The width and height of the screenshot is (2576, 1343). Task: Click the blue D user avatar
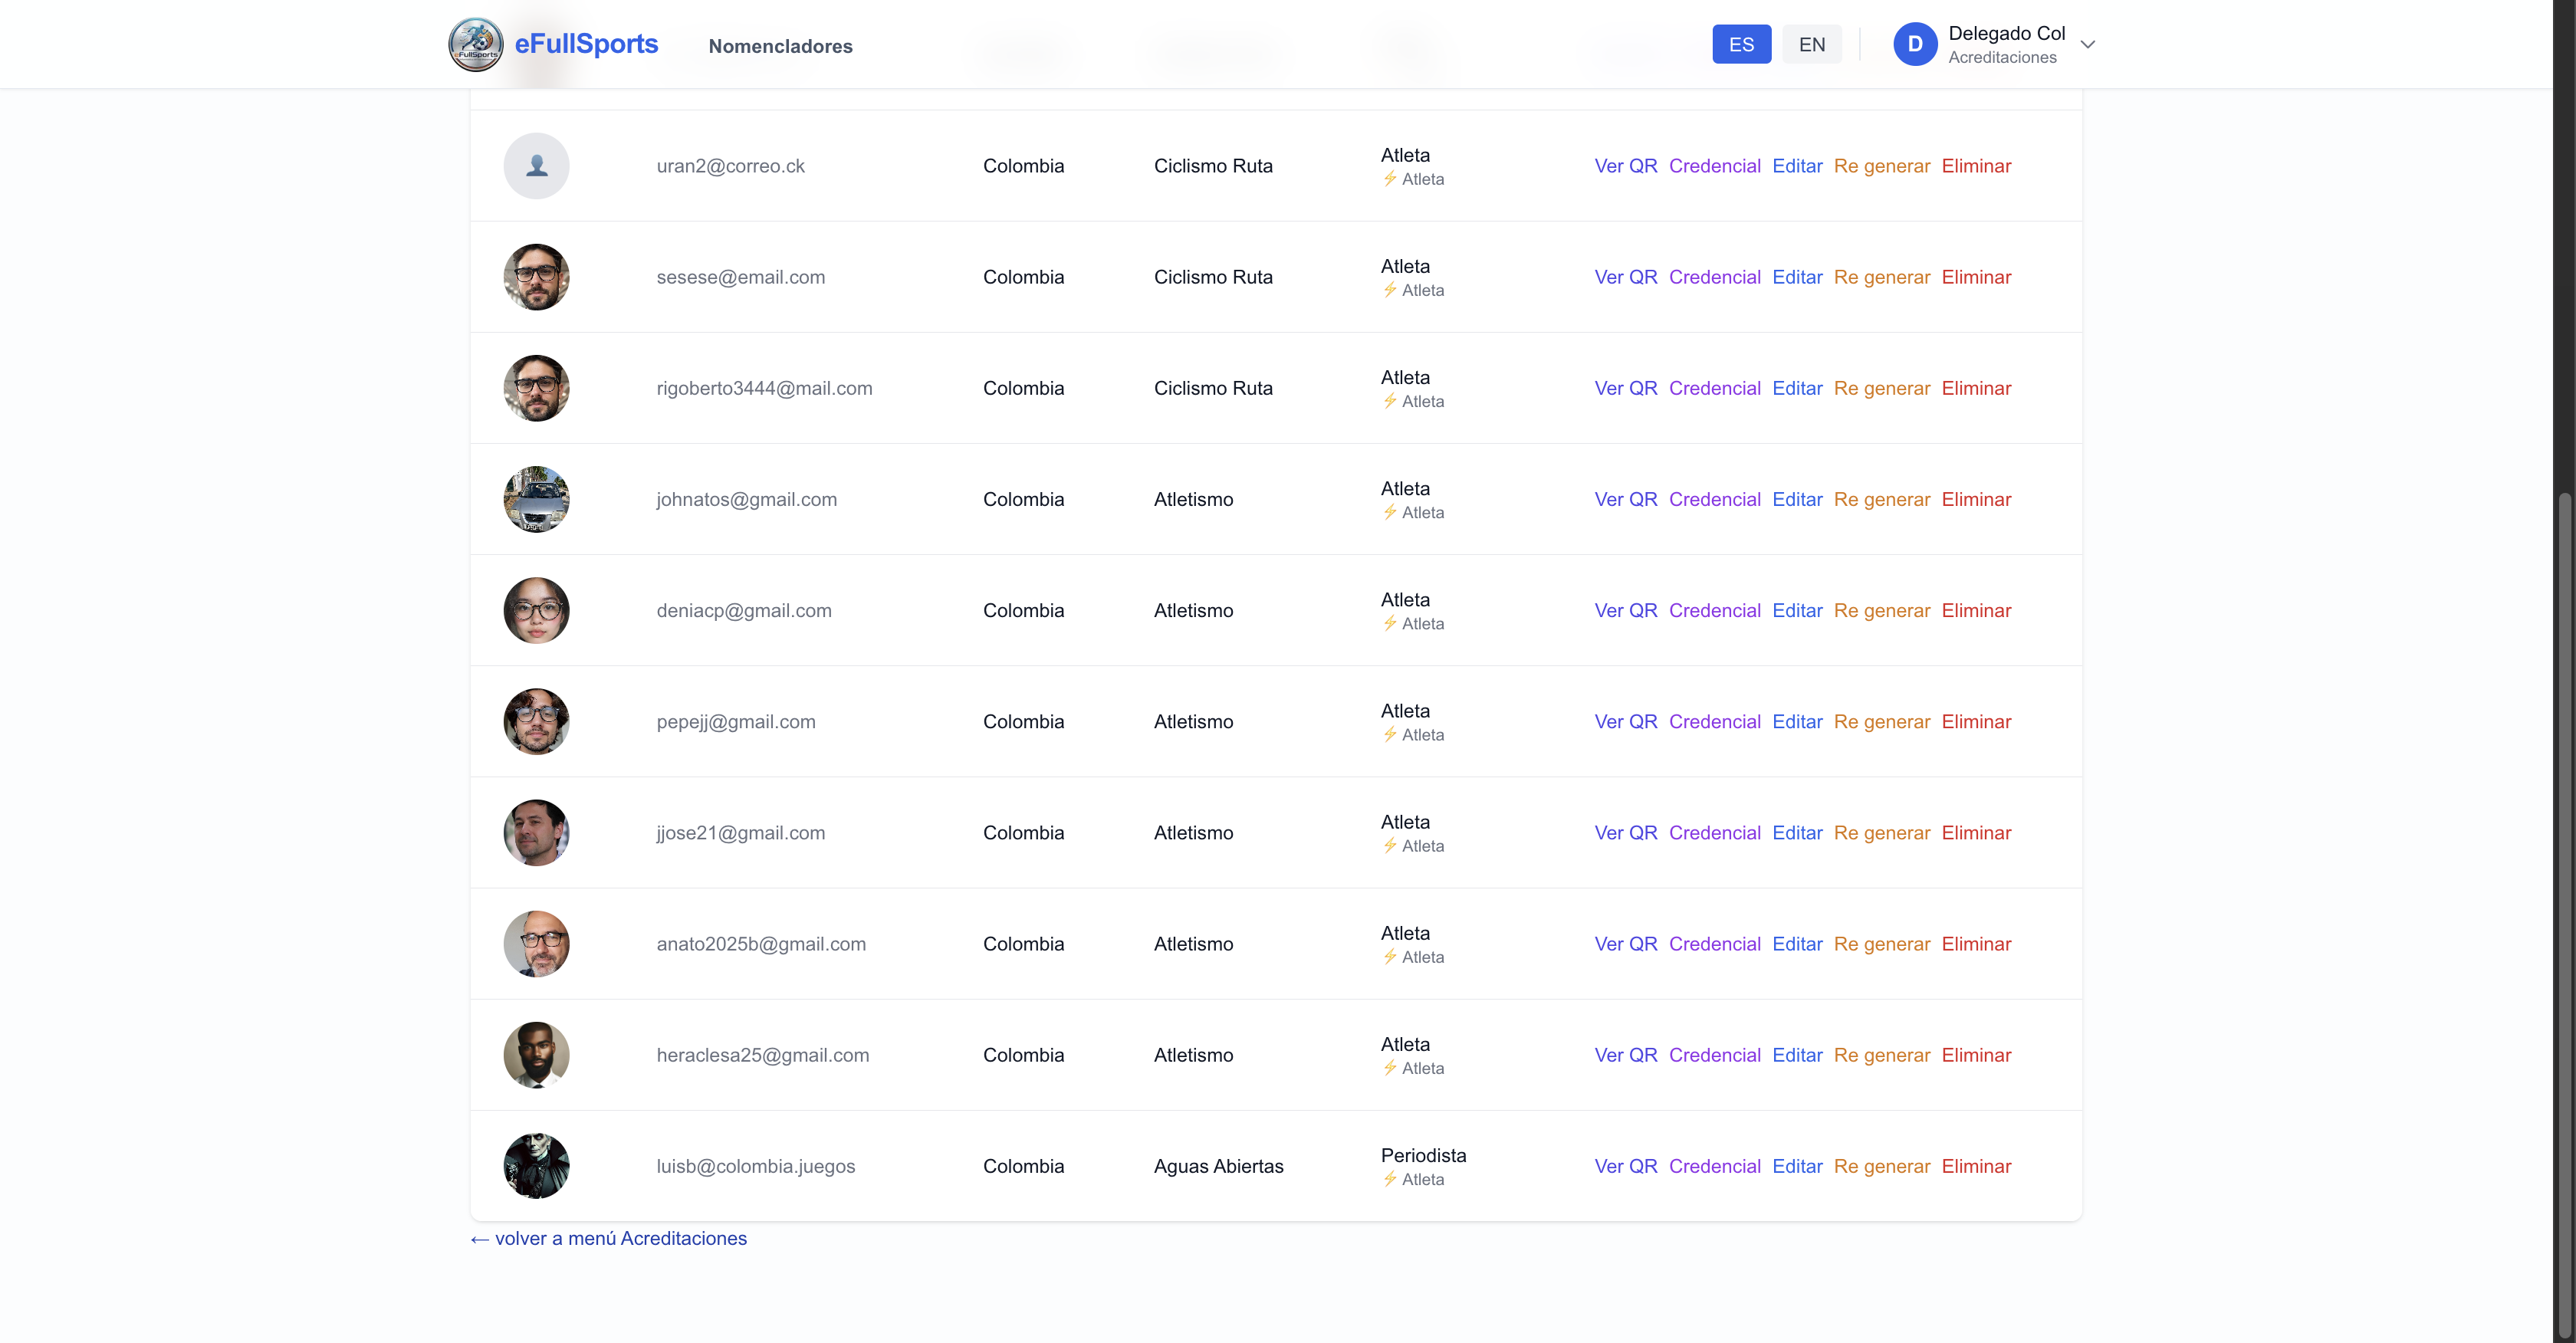pyautogui.click(x=1914, y=45)
